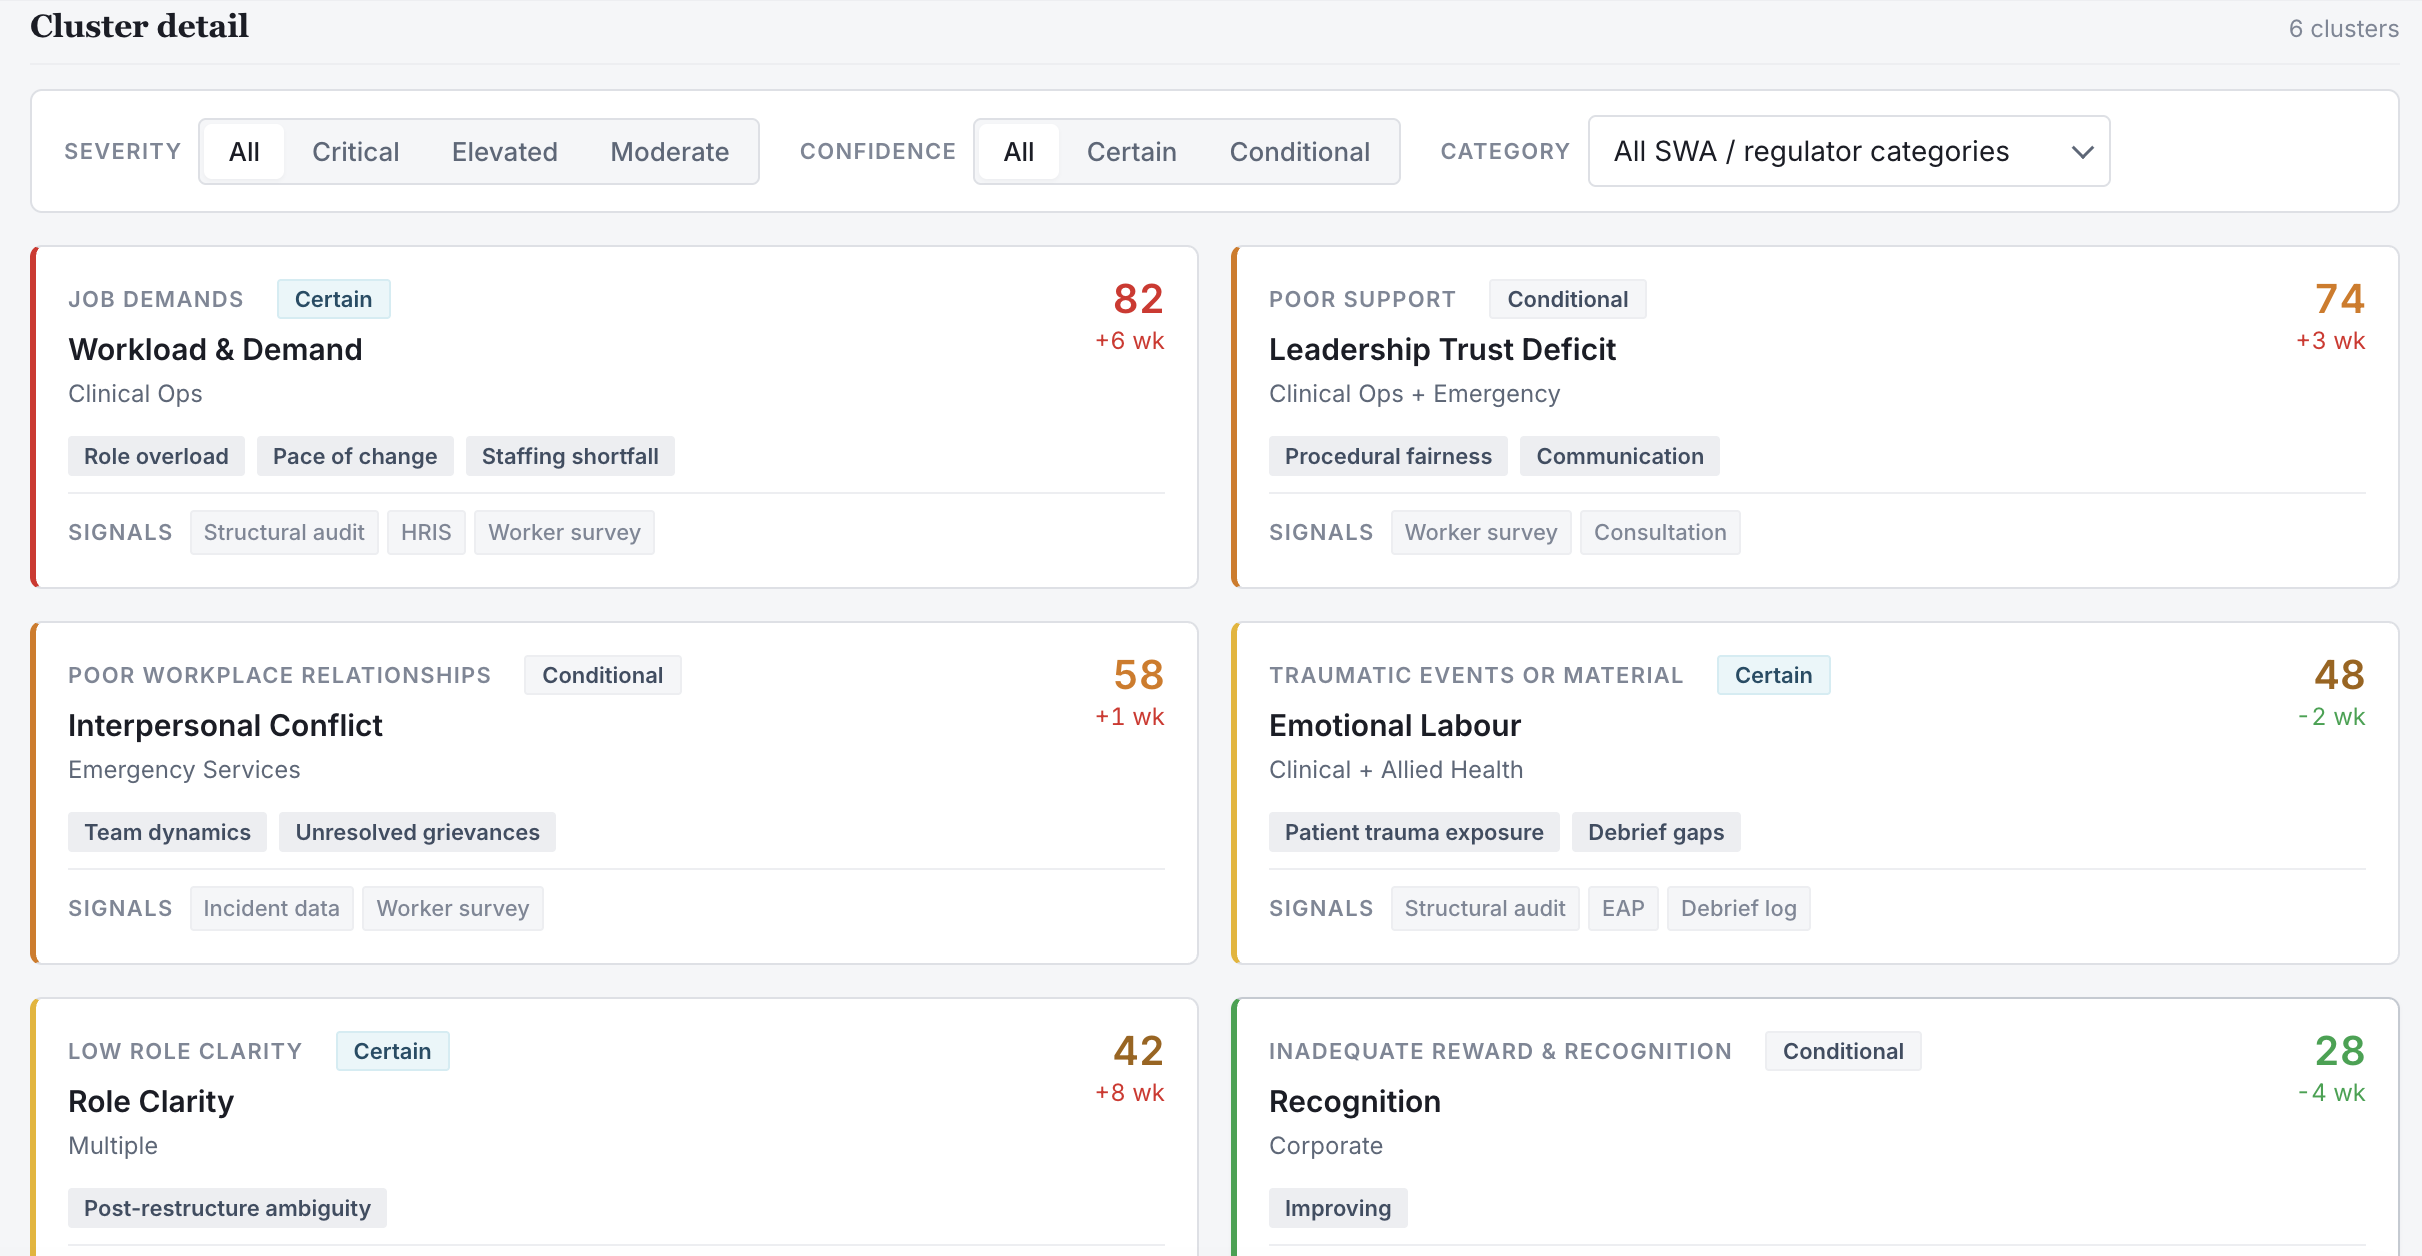
Task: Click the score 48 on Emotional Labour
Action: tap(2340, 675)
